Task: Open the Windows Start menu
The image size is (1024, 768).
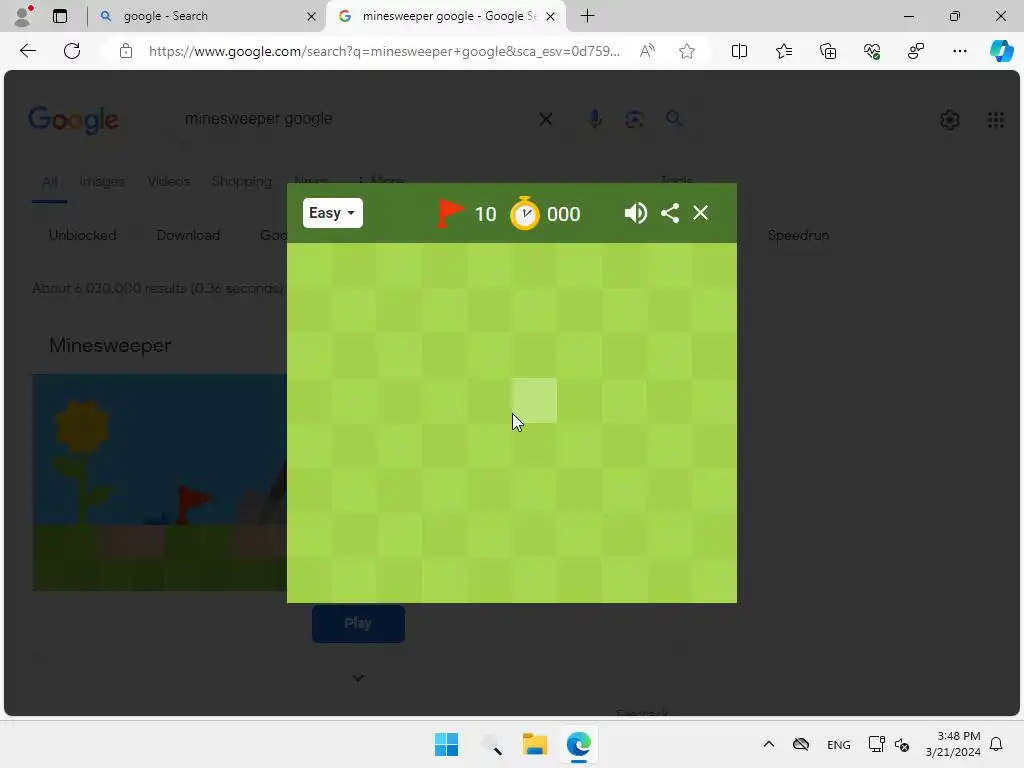Action: click(x=447, y=744)
